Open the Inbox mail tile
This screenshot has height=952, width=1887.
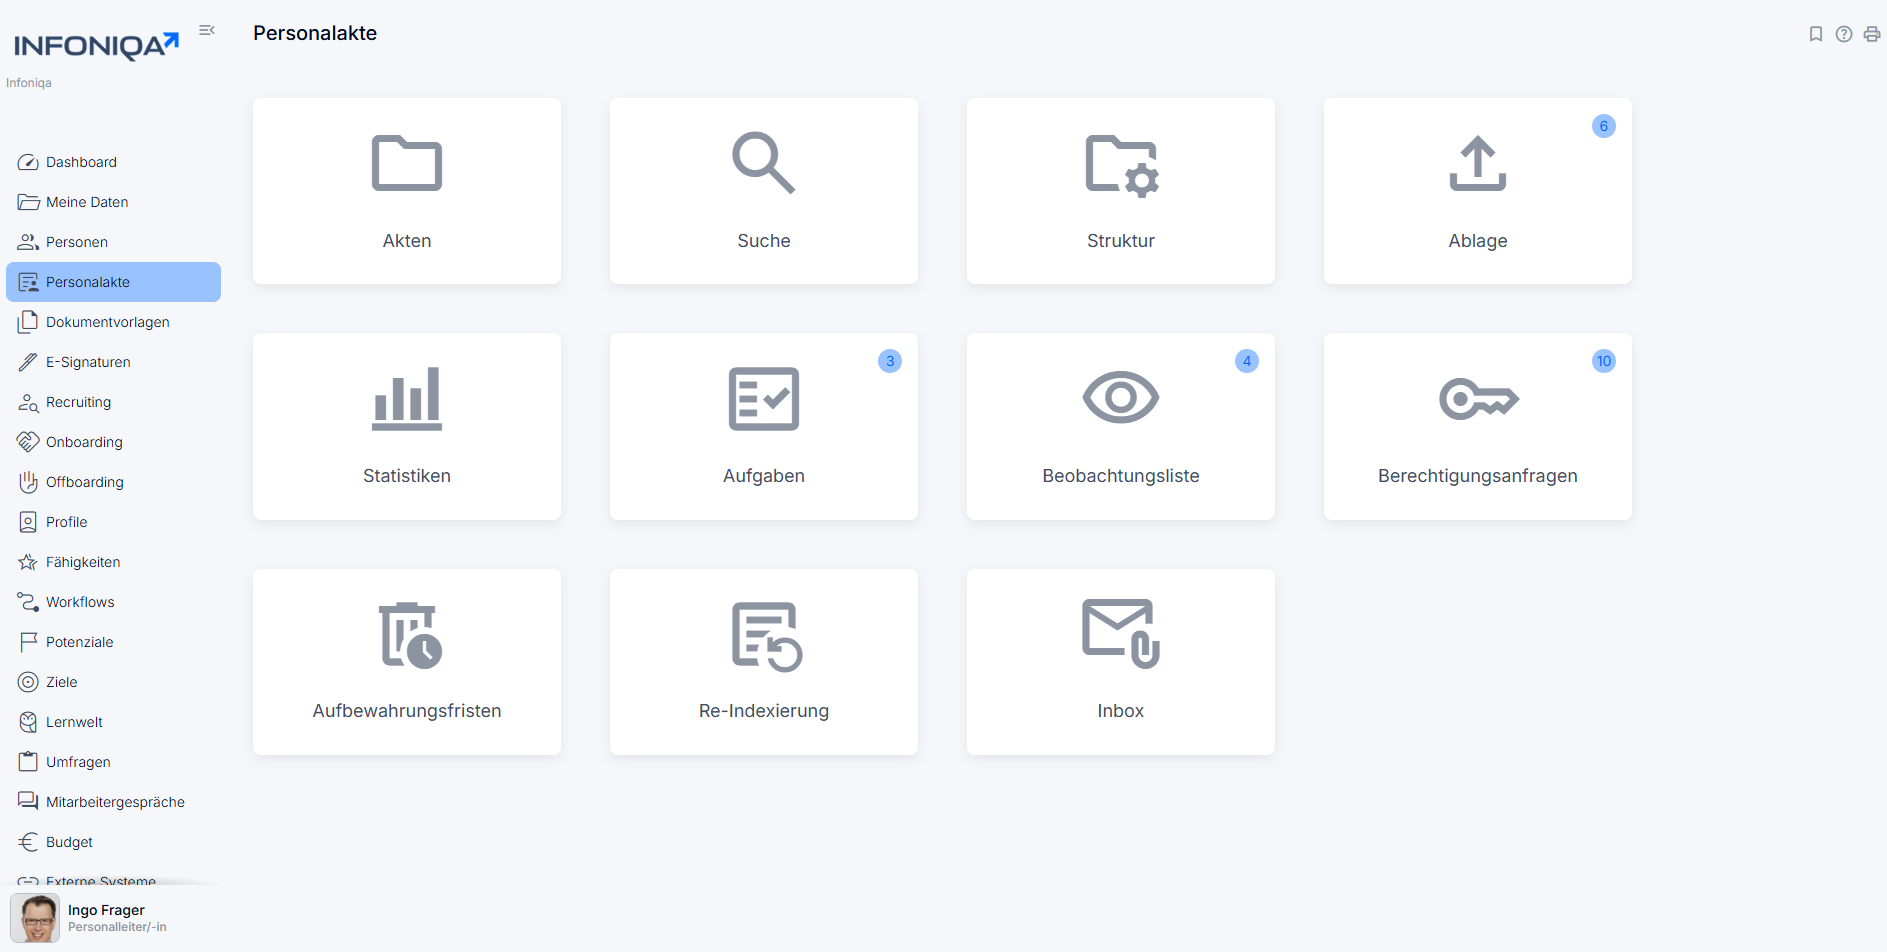click(x=1121, y=662)
